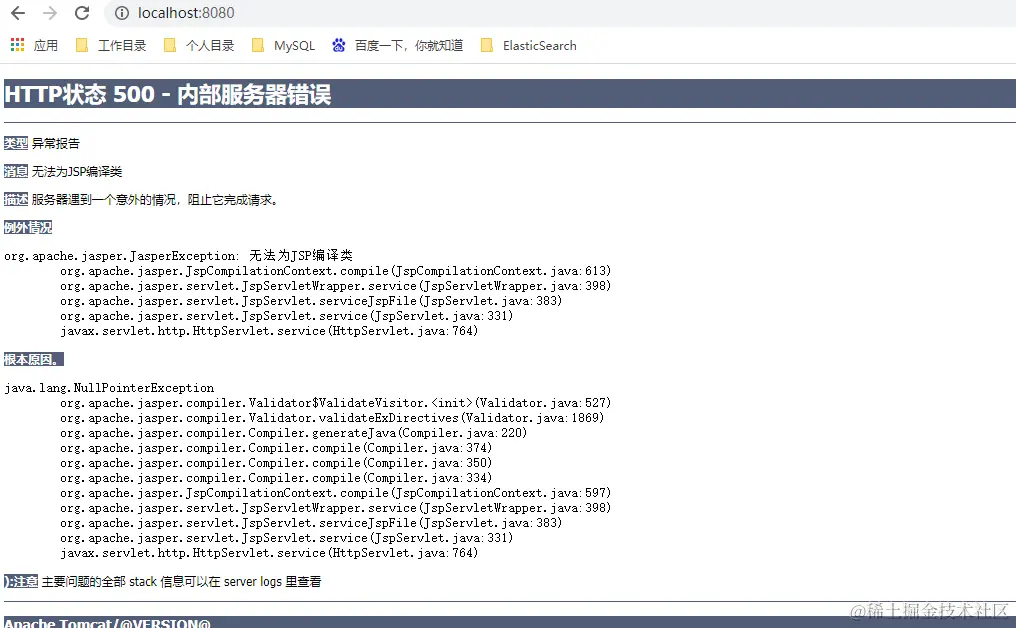1016x628 pixels.
Task: Click the Validator.java:527 stack line
Action: click(336, 402)
